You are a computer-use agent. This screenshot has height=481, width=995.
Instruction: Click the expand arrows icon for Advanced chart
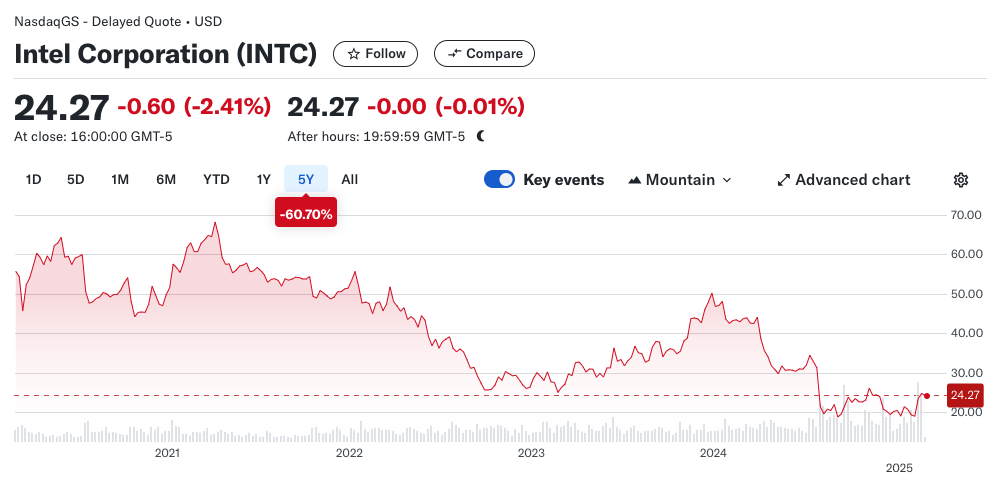(x=784, y=180)
